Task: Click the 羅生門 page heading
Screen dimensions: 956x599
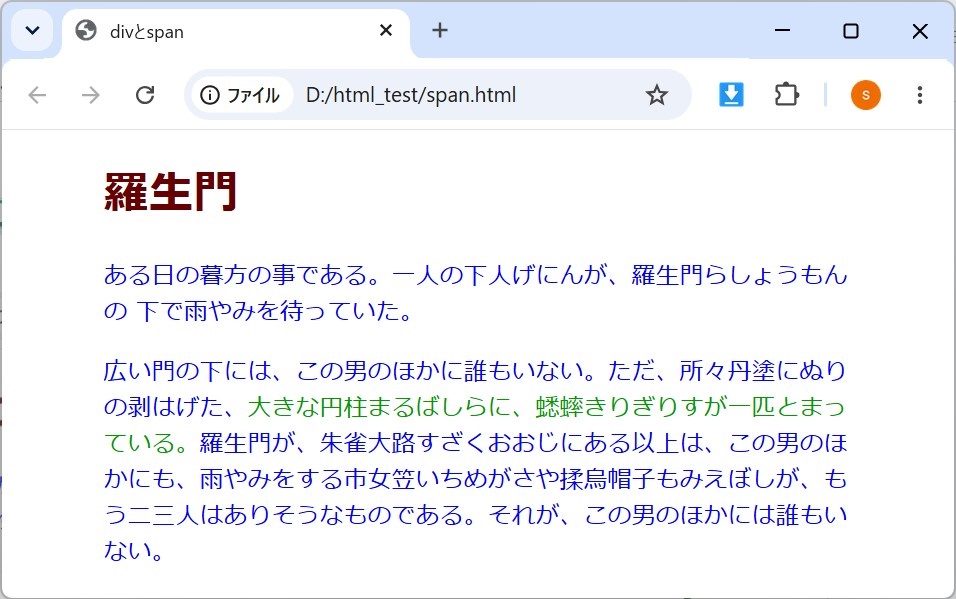Action: (171, 192)
